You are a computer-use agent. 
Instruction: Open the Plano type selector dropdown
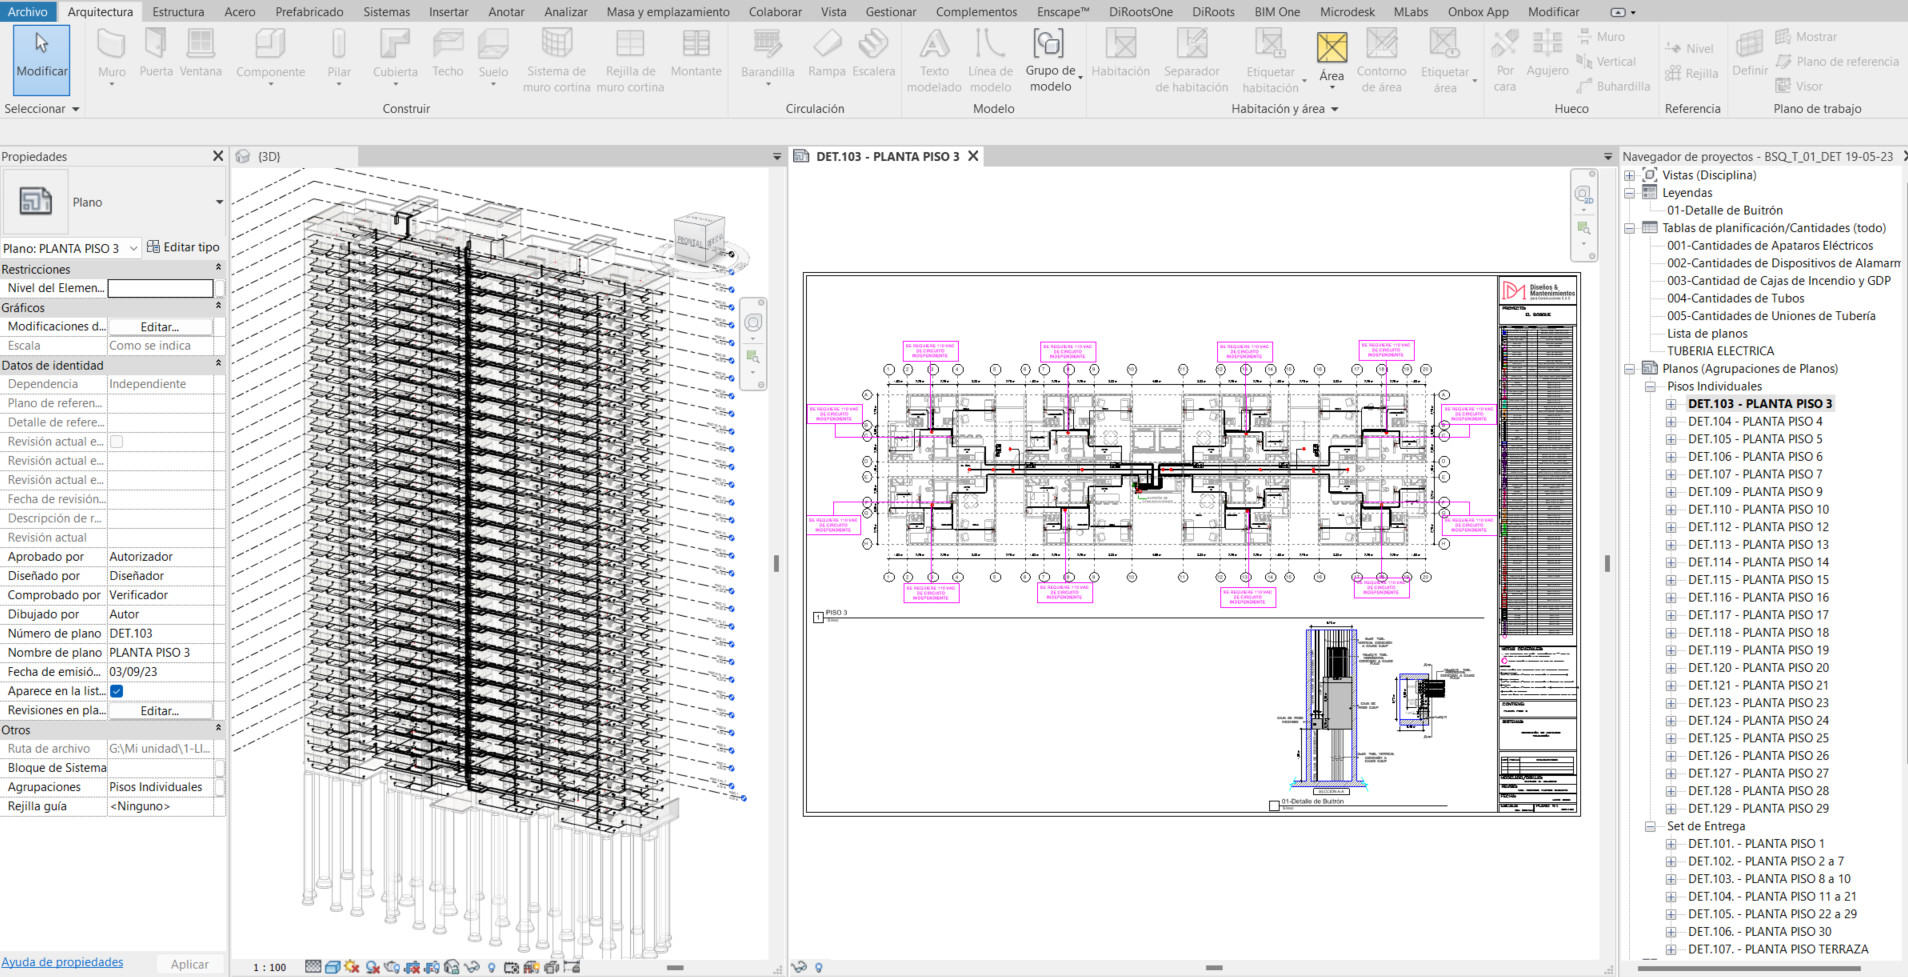point(219,202)
